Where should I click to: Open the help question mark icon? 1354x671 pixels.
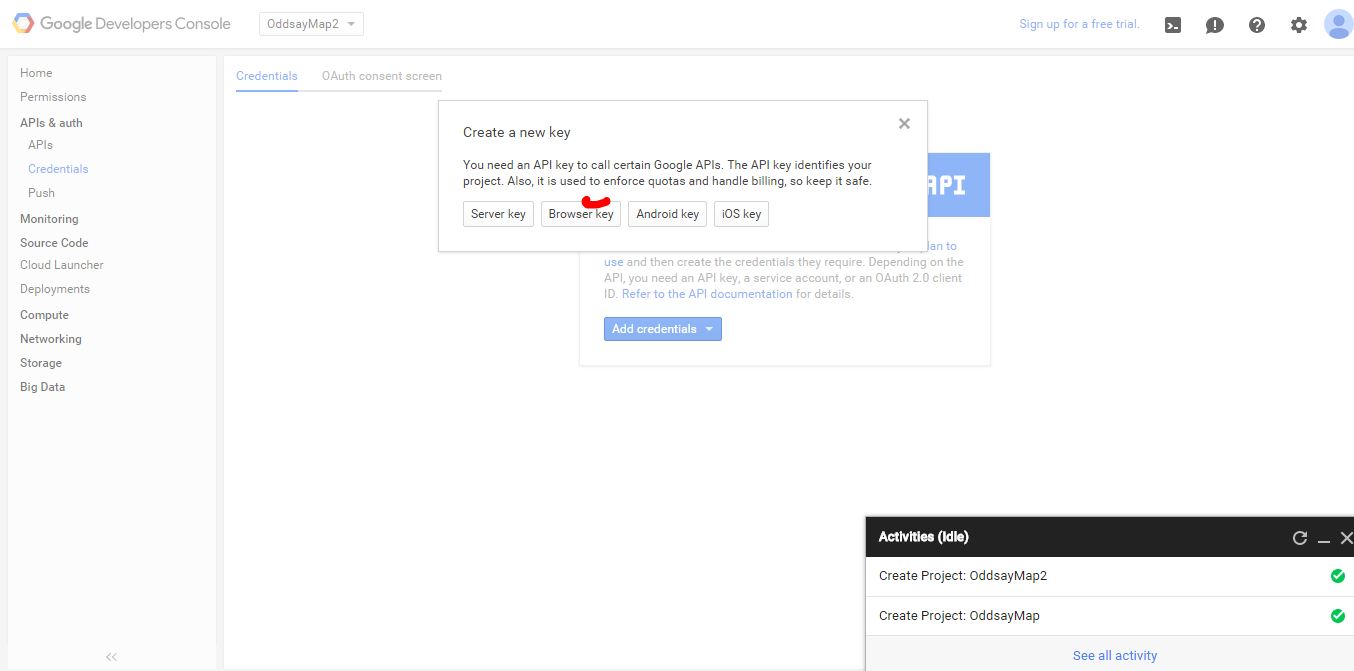(x=1256, y=24)
